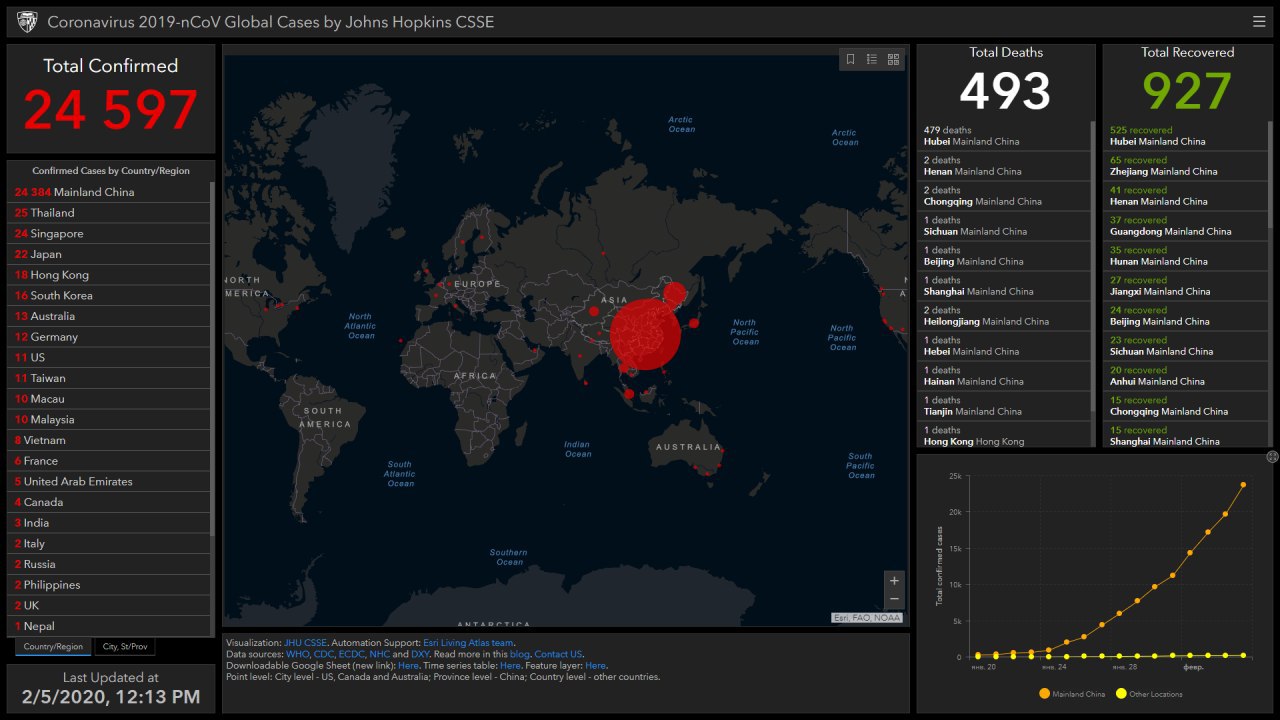Open the WHO data source link
Image resolution: width=1280 pixels, height=720 pixels.
298,654
